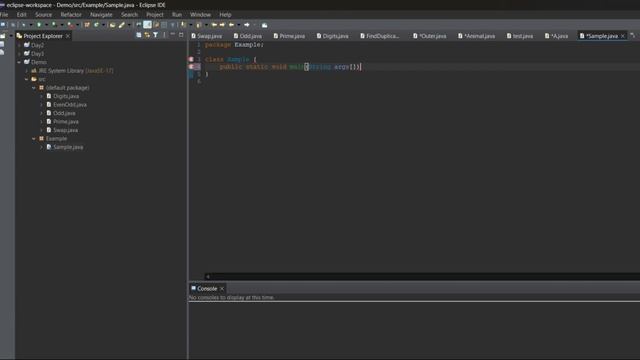Viewport: 640px width, 360px height.
Task: Open the Back history dropdown arrow
Action: click(x=239, y=25)
